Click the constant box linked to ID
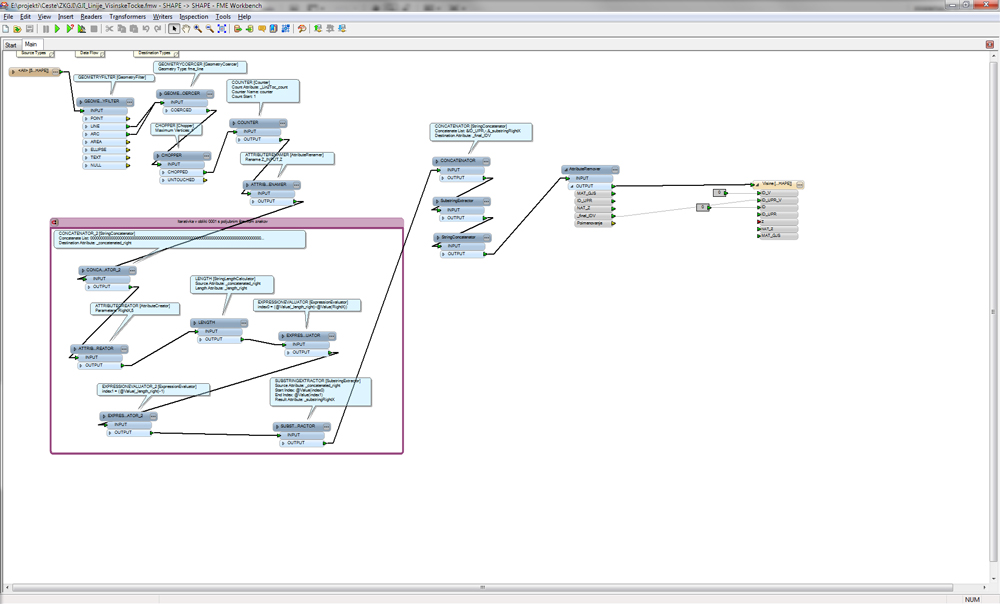The height and width of the screenshot is (604, 1000). [703, 207]
